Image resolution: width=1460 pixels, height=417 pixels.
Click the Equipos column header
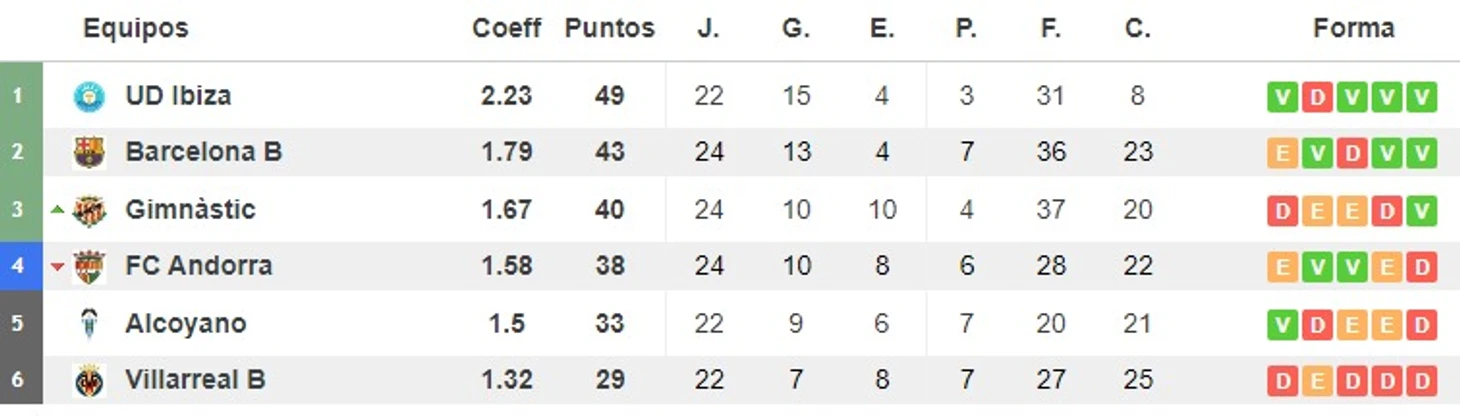pos(135,28)
